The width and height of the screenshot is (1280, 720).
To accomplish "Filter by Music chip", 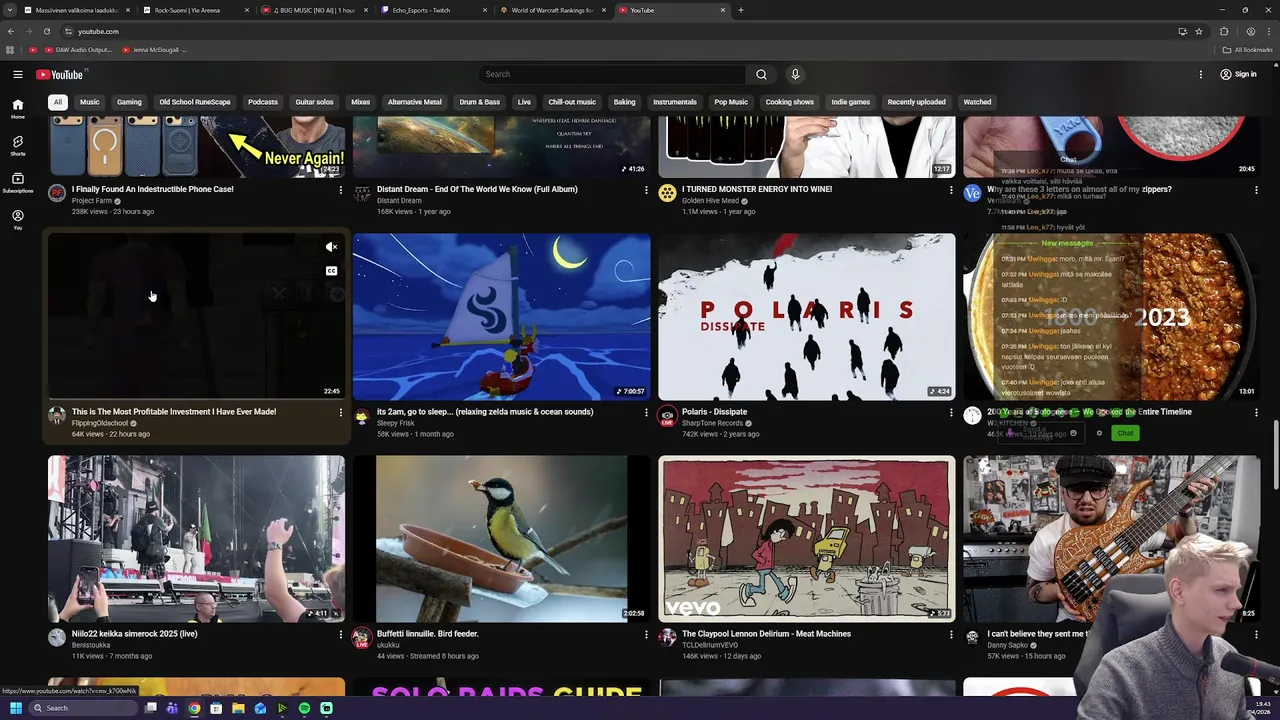I will [89, 102].
